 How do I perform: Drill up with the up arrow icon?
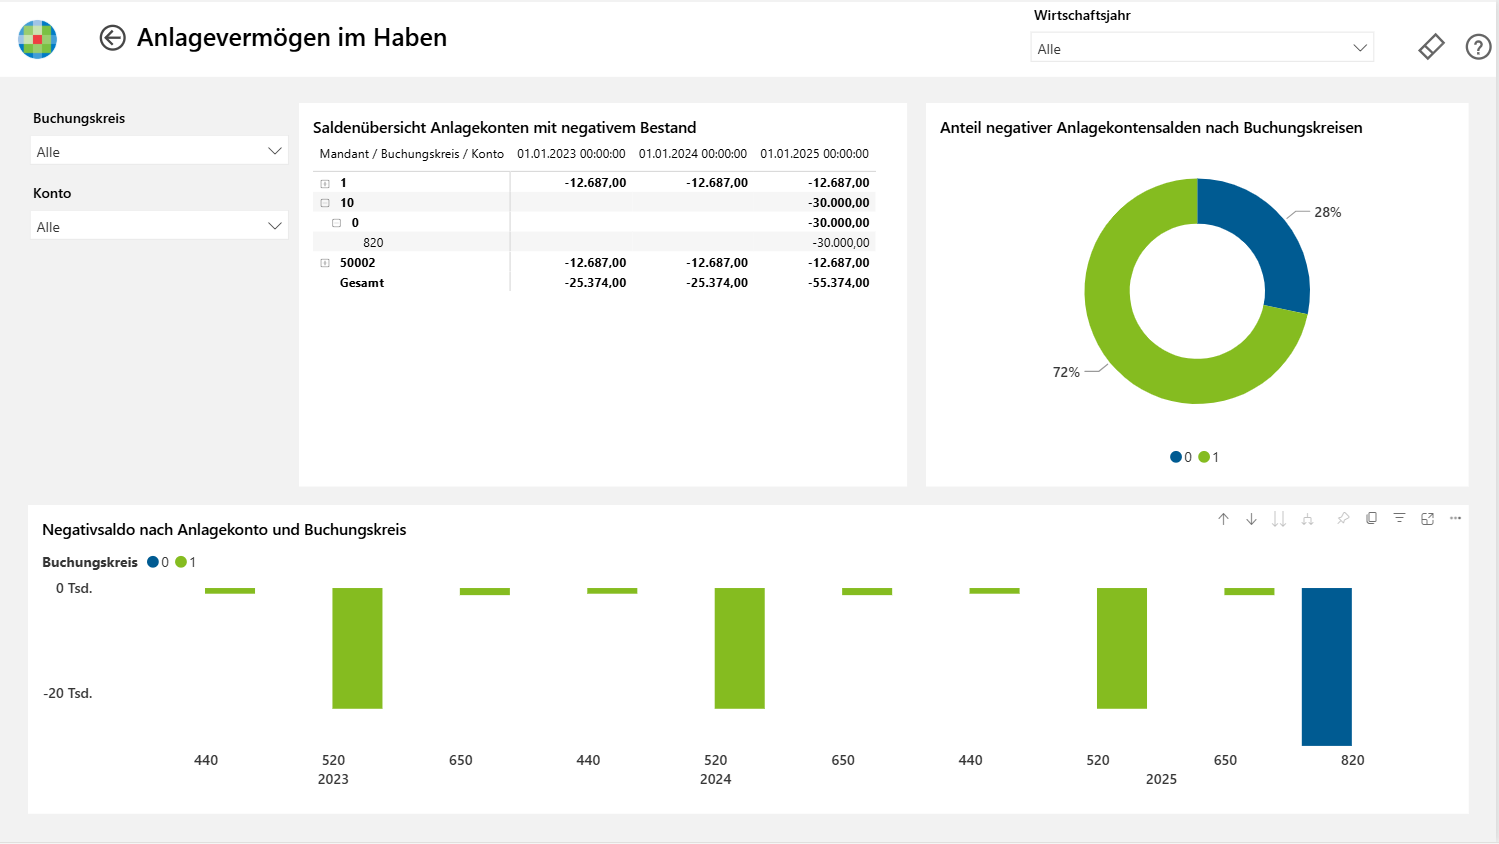coord(1223,519)
